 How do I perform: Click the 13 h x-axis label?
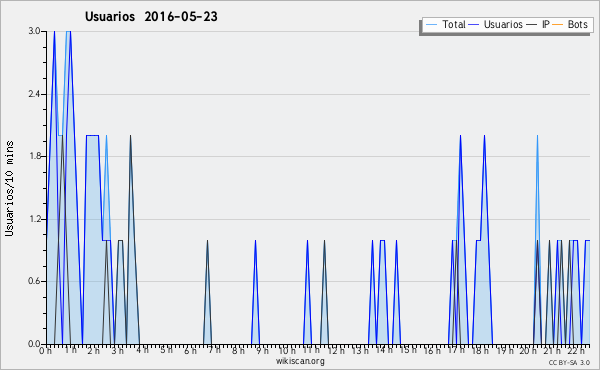pos(360,350)
